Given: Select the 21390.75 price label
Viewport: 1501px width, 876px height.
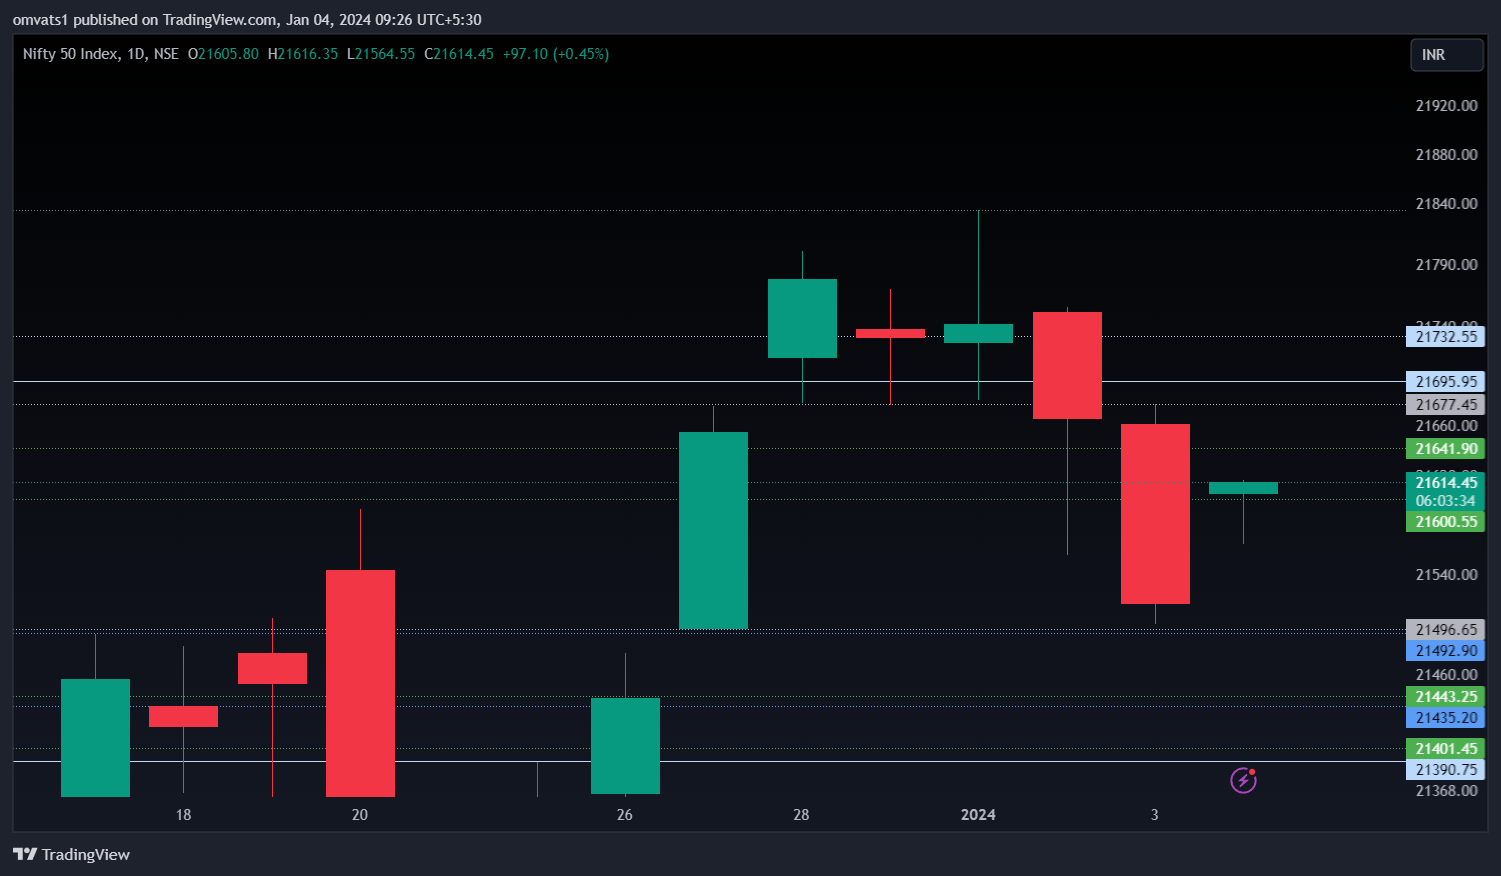Looking at the screenshot, I should [x=1445, y=770].
